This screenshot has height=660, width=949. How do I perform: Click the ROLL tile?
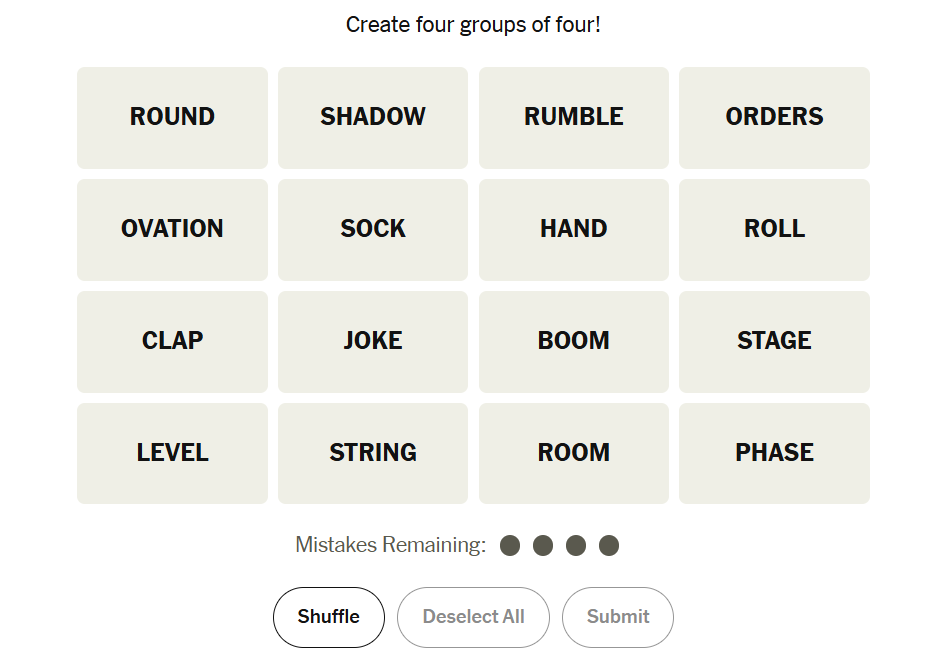tap(774, 229)
